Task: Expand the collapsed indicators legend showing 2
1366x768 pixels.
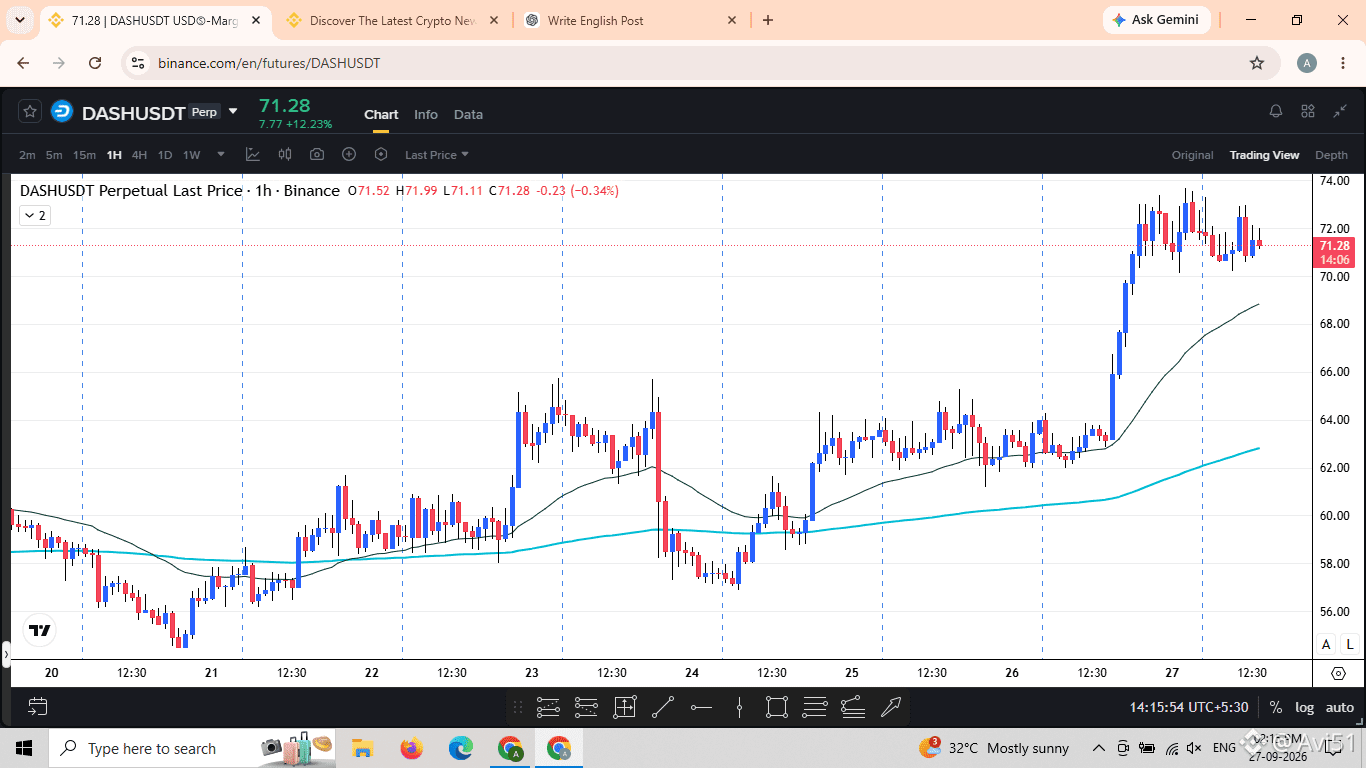Action: [x=35, y=215]
